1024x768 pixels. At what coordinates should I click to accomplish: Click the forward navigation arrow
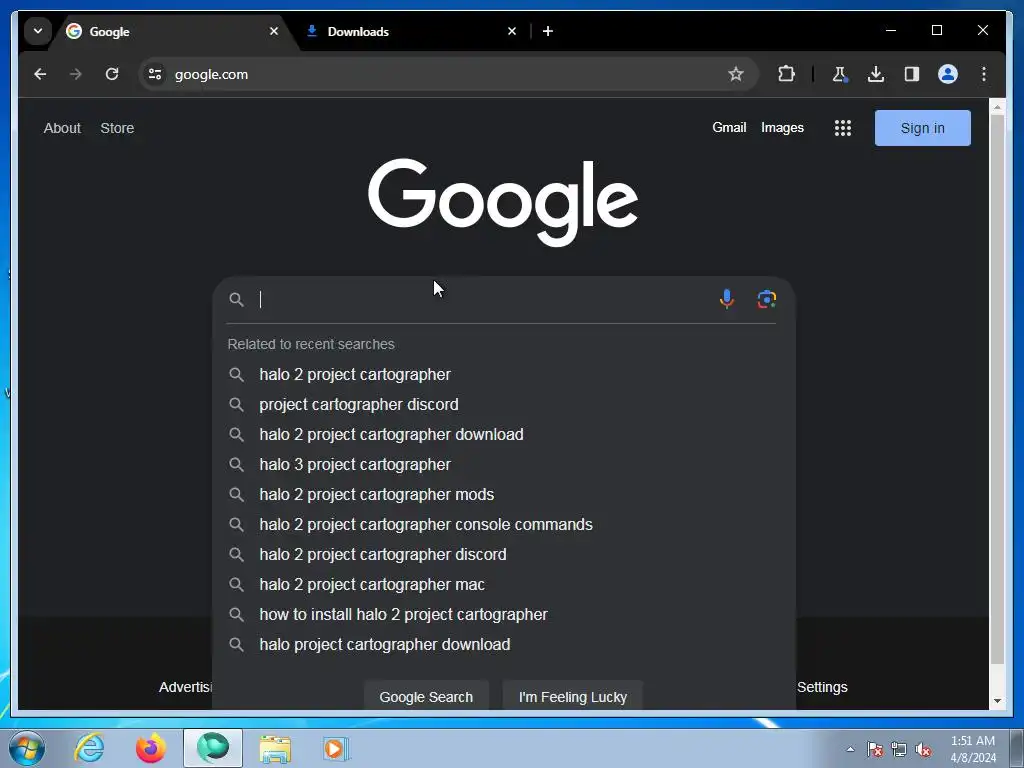[76, 74]
